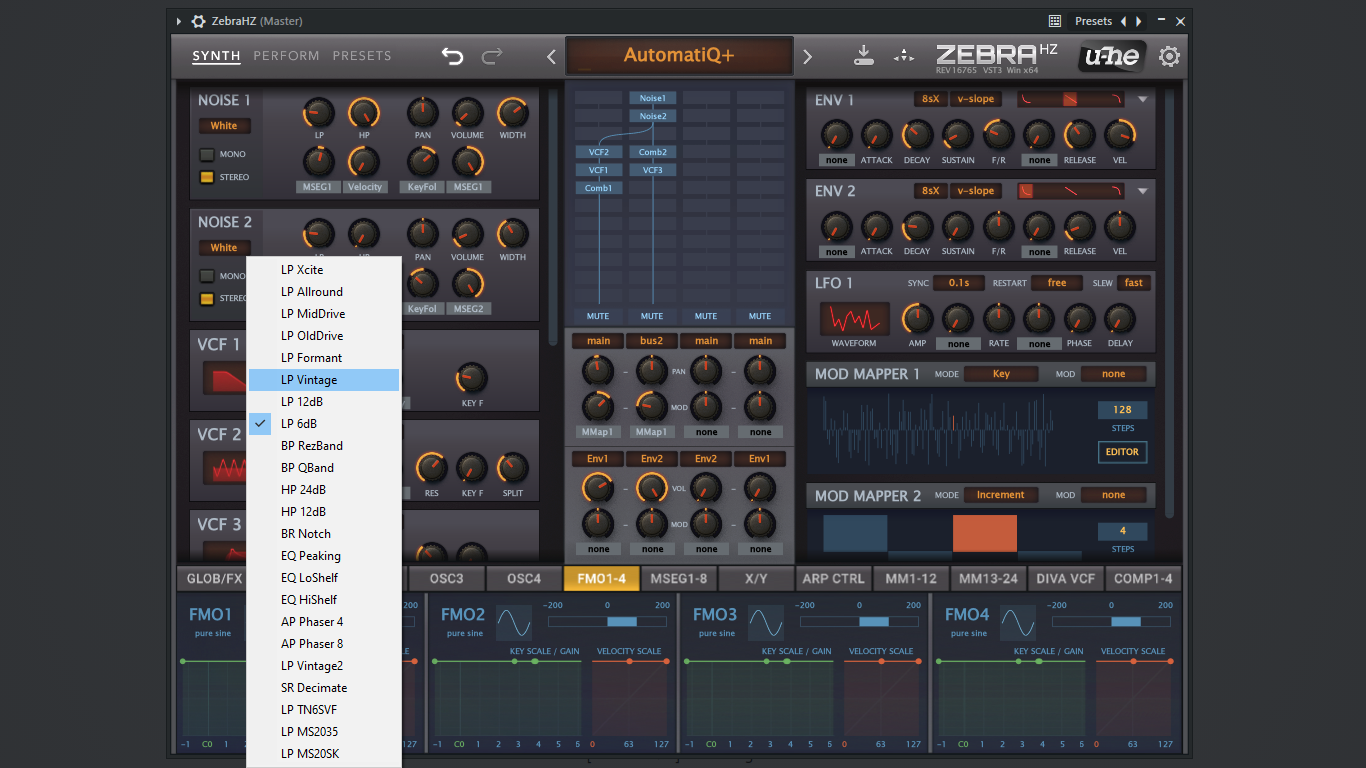
Task: Go to next preset with right chevron
Action: pos(808,57)
